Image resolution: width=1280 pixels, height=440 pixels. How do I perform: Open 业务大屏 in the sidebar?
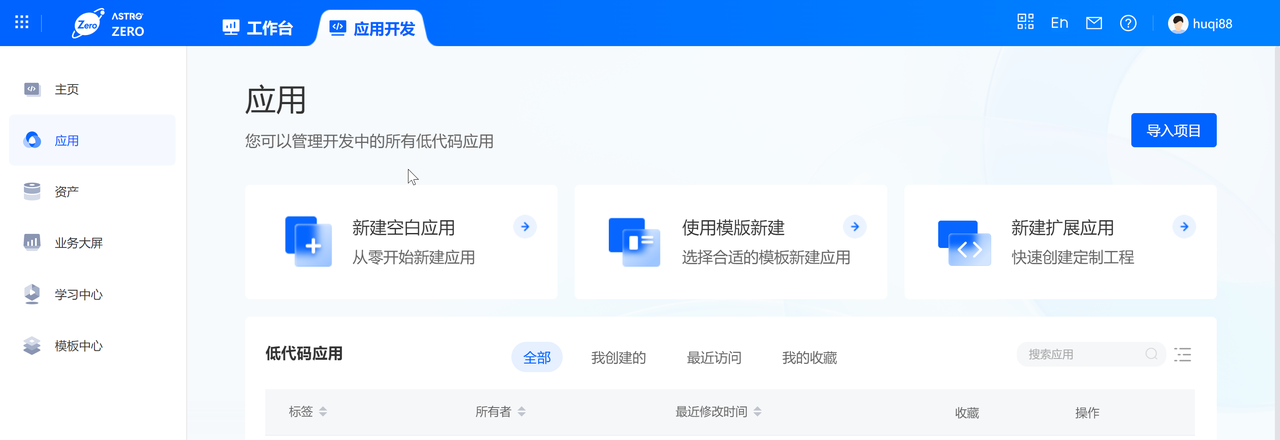pos(92,242)
